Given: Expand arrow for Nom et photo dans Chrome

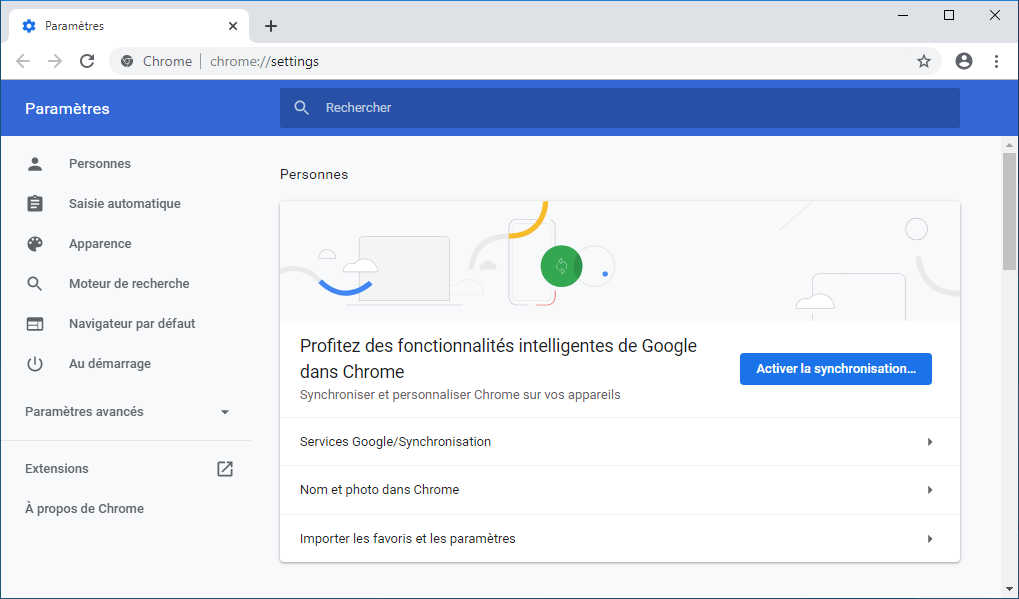Looking at the screenshot, I should [930, 490].
